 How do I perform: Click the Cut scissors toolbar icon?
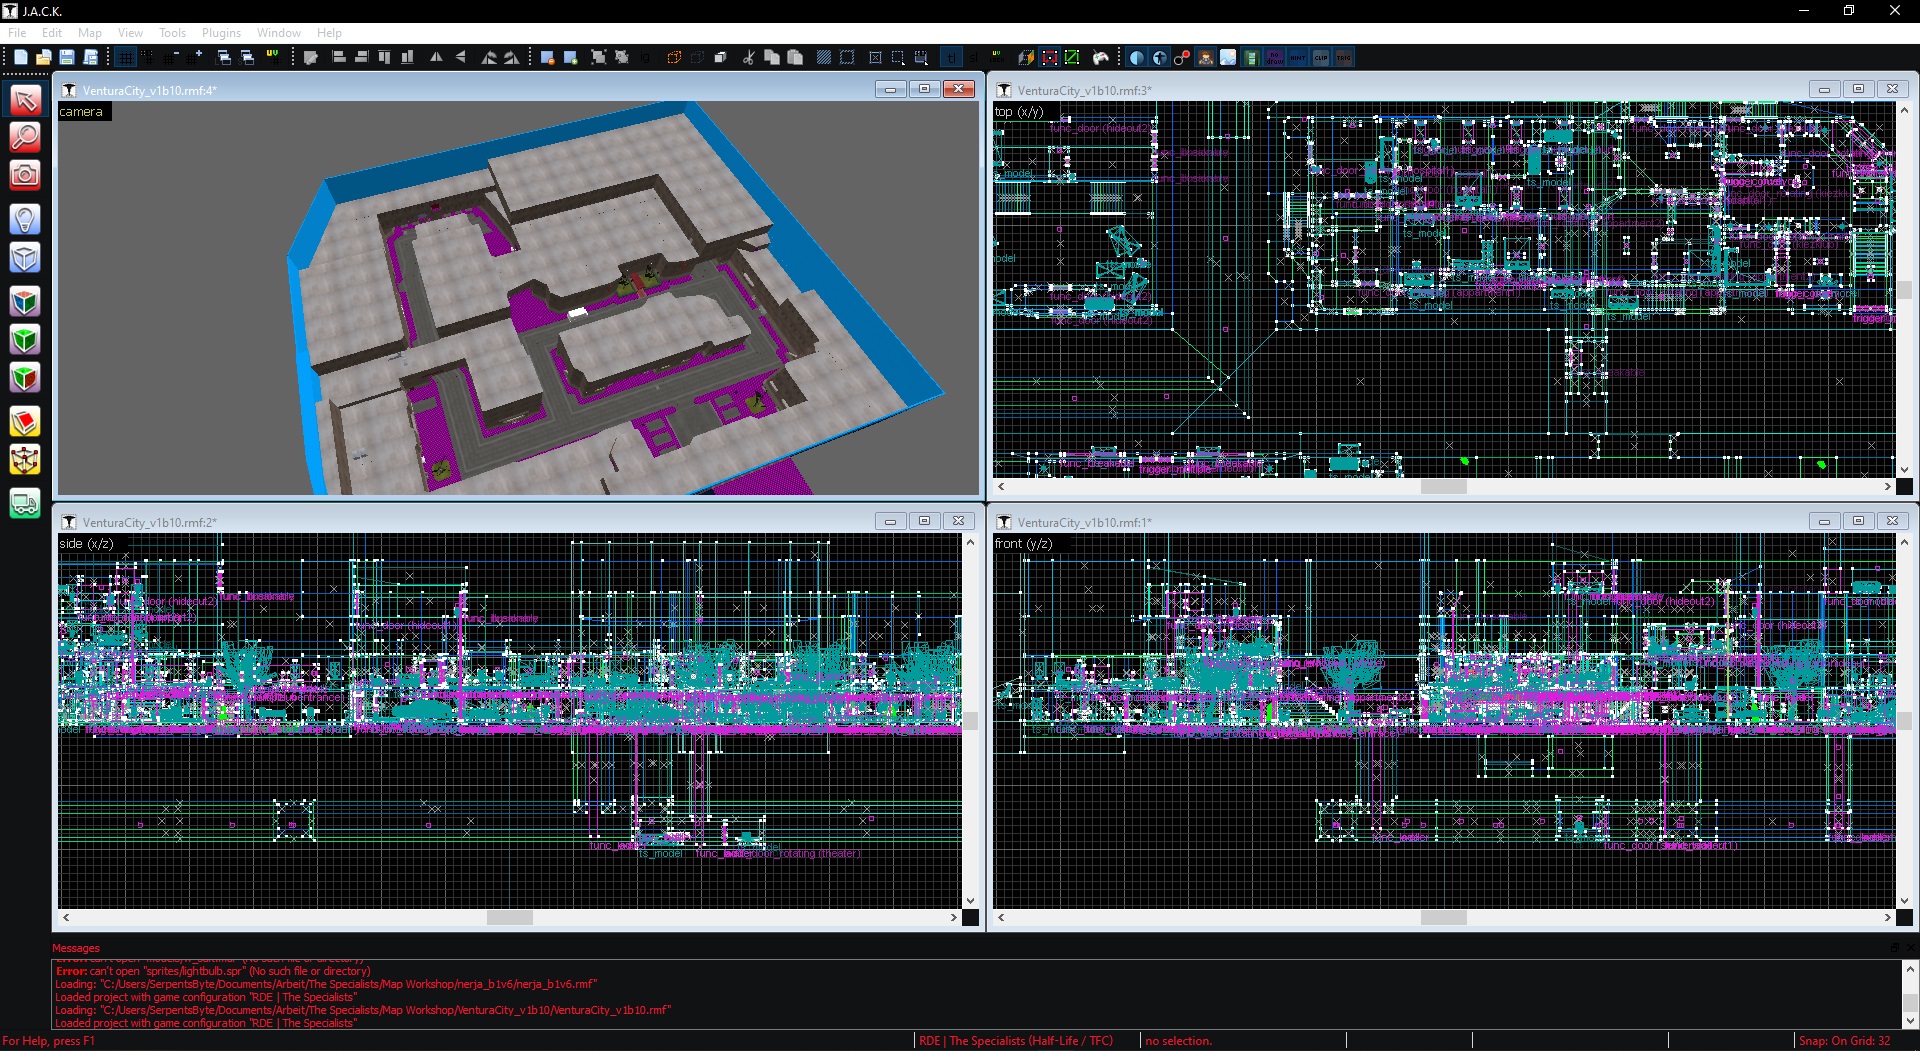click(748, 58)
